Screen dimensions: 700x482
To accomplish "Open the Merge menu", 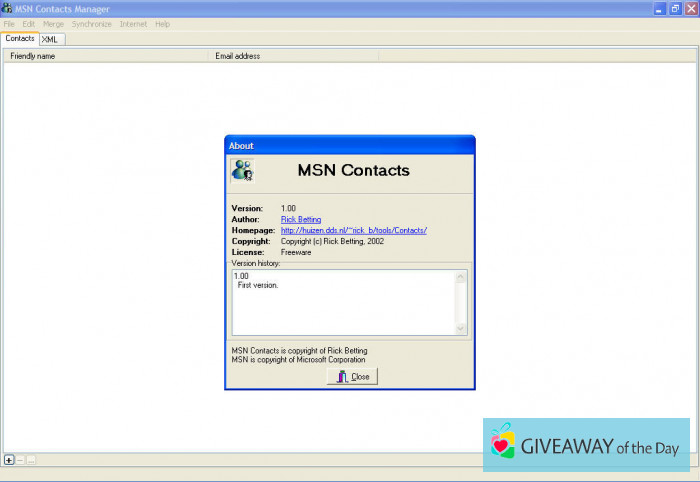I will [x=53, y=24].
